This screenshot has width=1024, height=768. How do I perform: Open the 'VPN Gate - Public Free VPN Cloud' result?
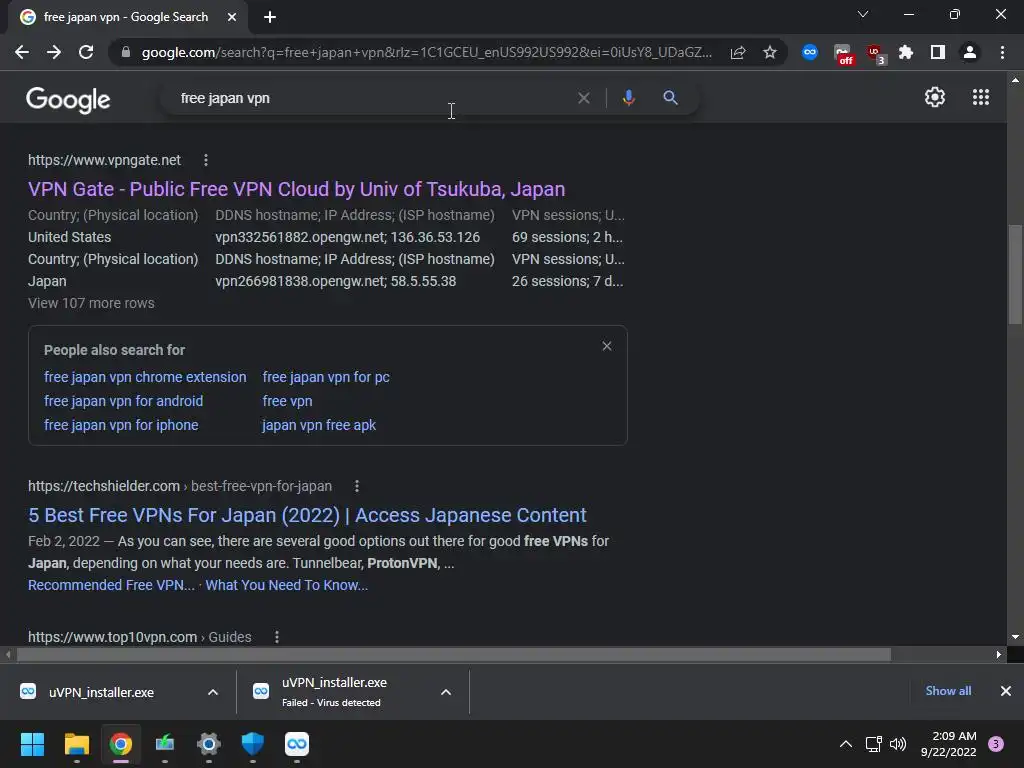tap(296, 189)
